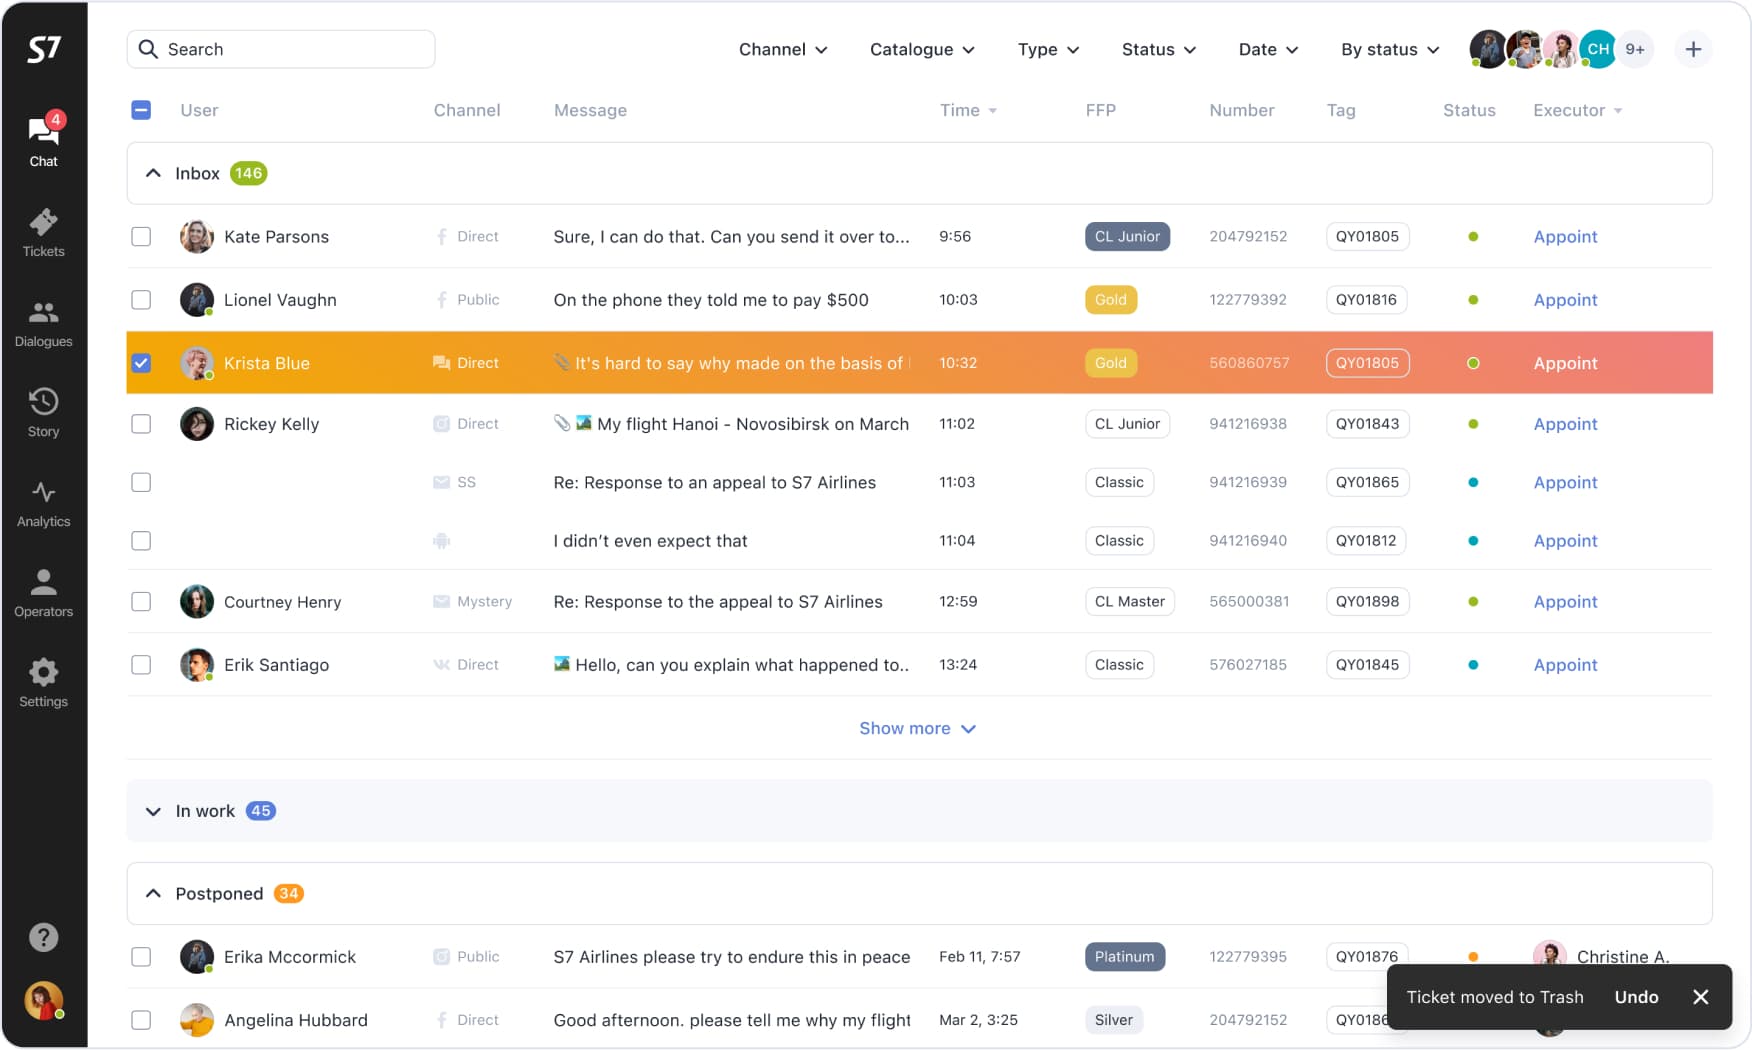Check the Lionel Vaughn row checkbox
Viewport: 1752px width, 1050px height.
coord(141,300)
